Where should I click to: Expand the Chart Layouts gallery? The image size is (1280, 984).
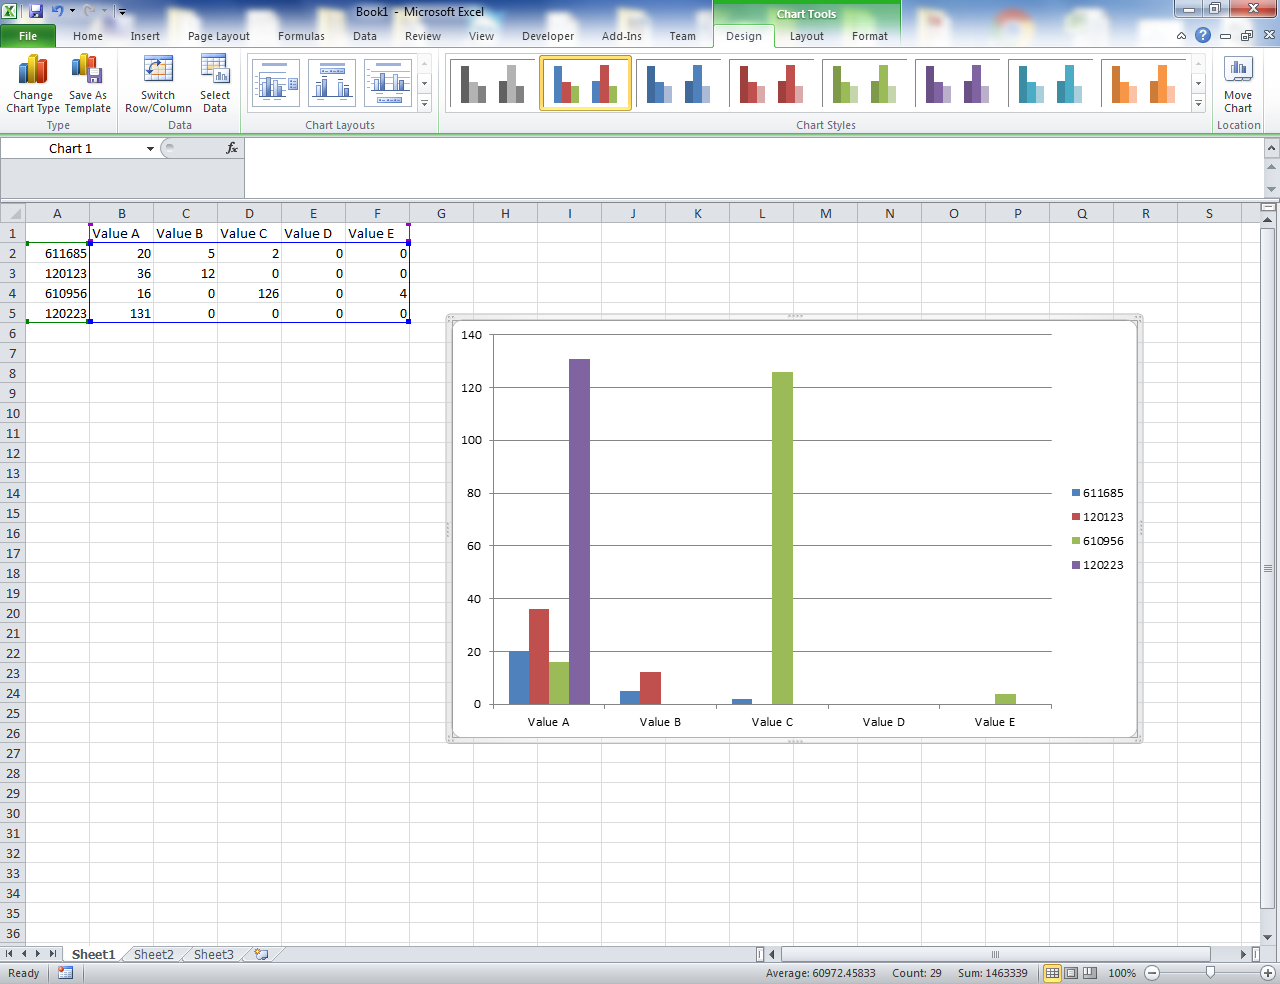[x=424, y=103]
